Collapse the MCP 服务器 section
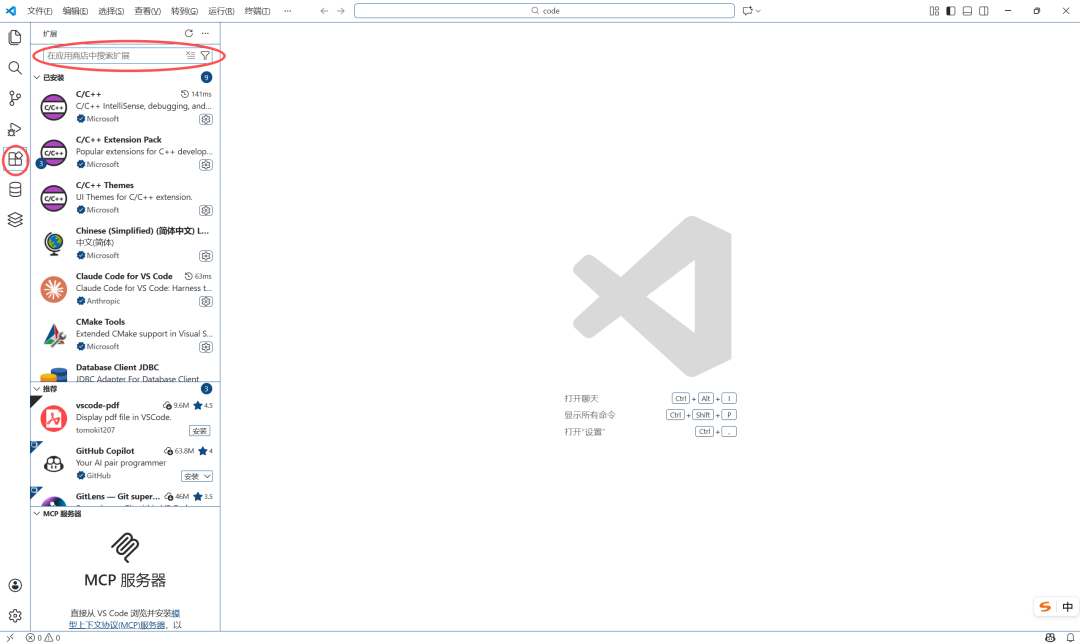The image size is (1080, 644). (37, 513)
